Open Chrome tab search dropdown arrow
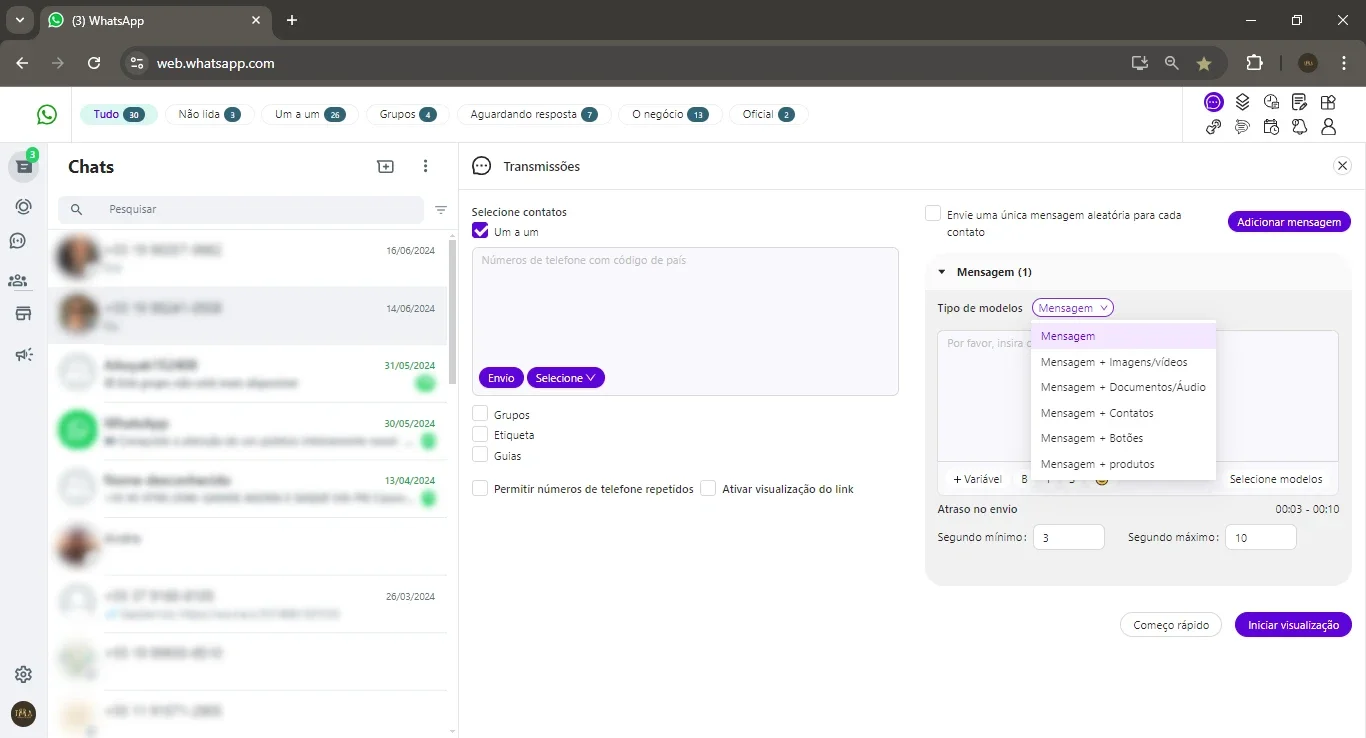The height and width of the screenshot is (738, 1366). click(x=19, y=20)
